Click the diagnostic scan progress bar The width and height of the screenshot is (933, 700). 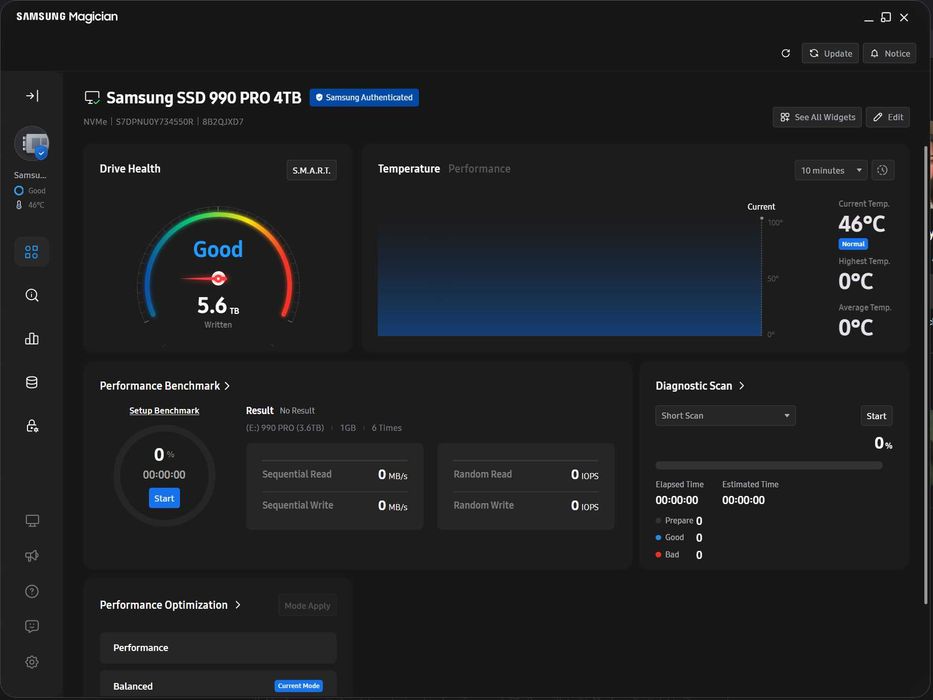(769, 465)
